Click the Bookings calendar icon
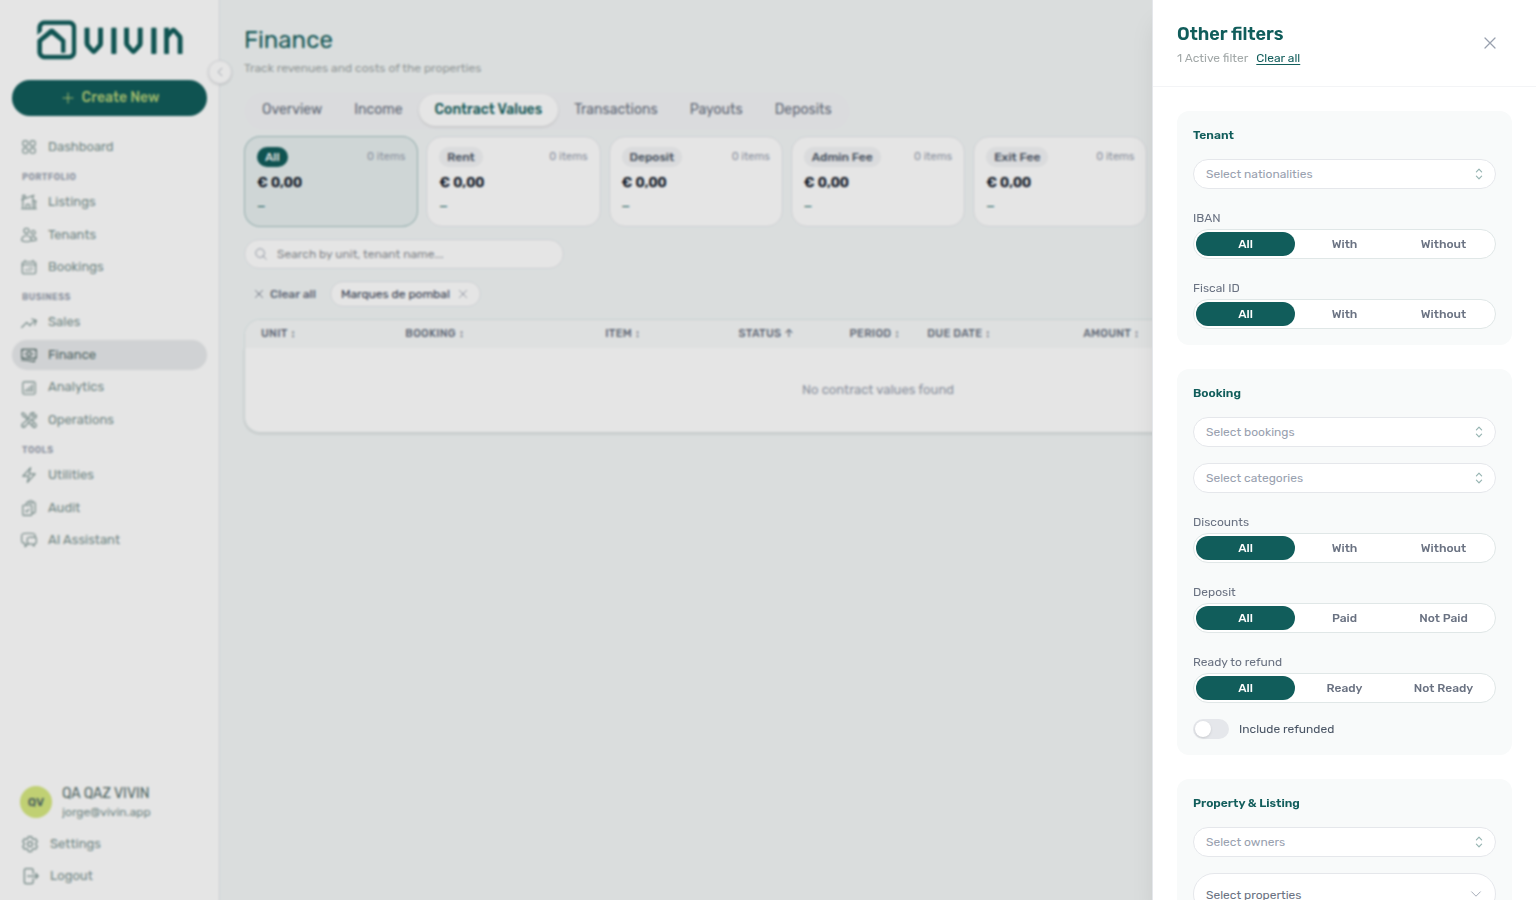 coord(29,267)
